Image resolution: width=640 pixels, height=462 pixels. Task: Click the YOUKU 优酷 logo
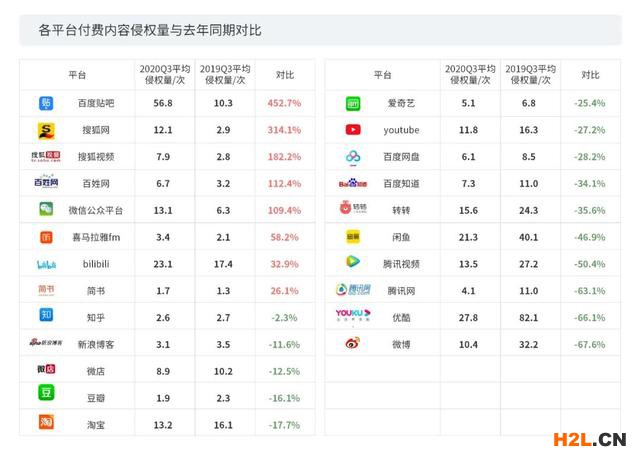[353, 315]
